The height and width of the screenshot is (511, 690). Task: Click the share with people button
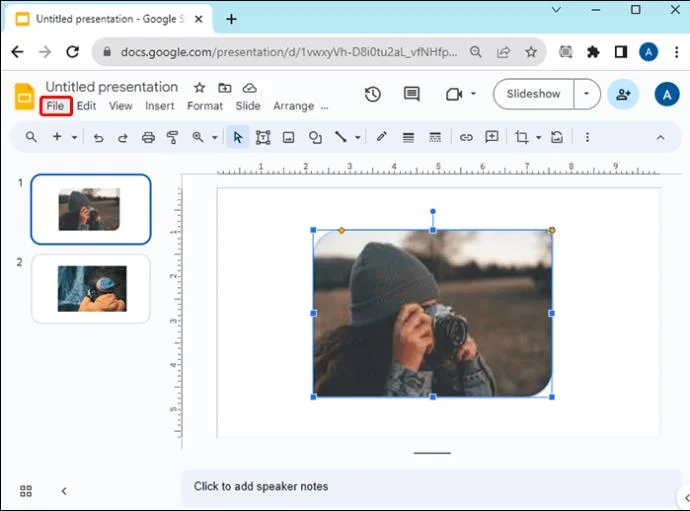pos(623,94)
